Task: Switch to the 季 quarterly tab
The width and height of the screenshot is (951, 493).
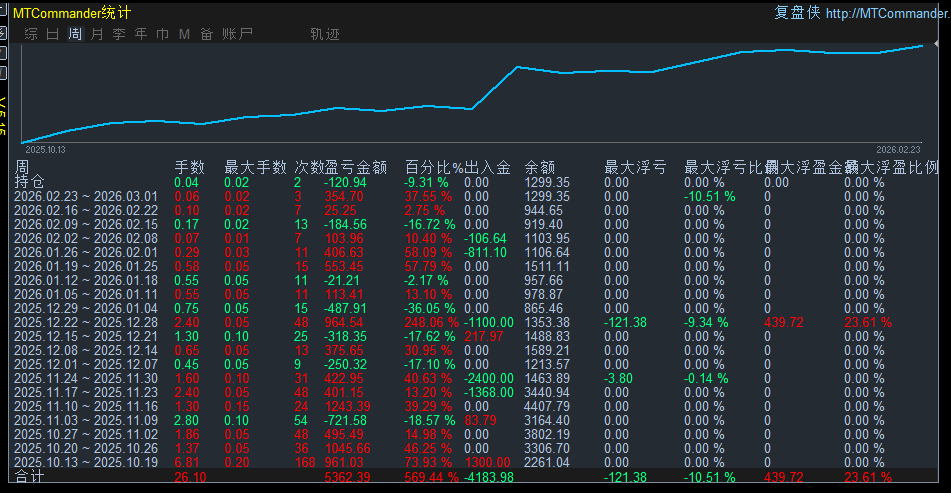Action: (x=119, y=34)
